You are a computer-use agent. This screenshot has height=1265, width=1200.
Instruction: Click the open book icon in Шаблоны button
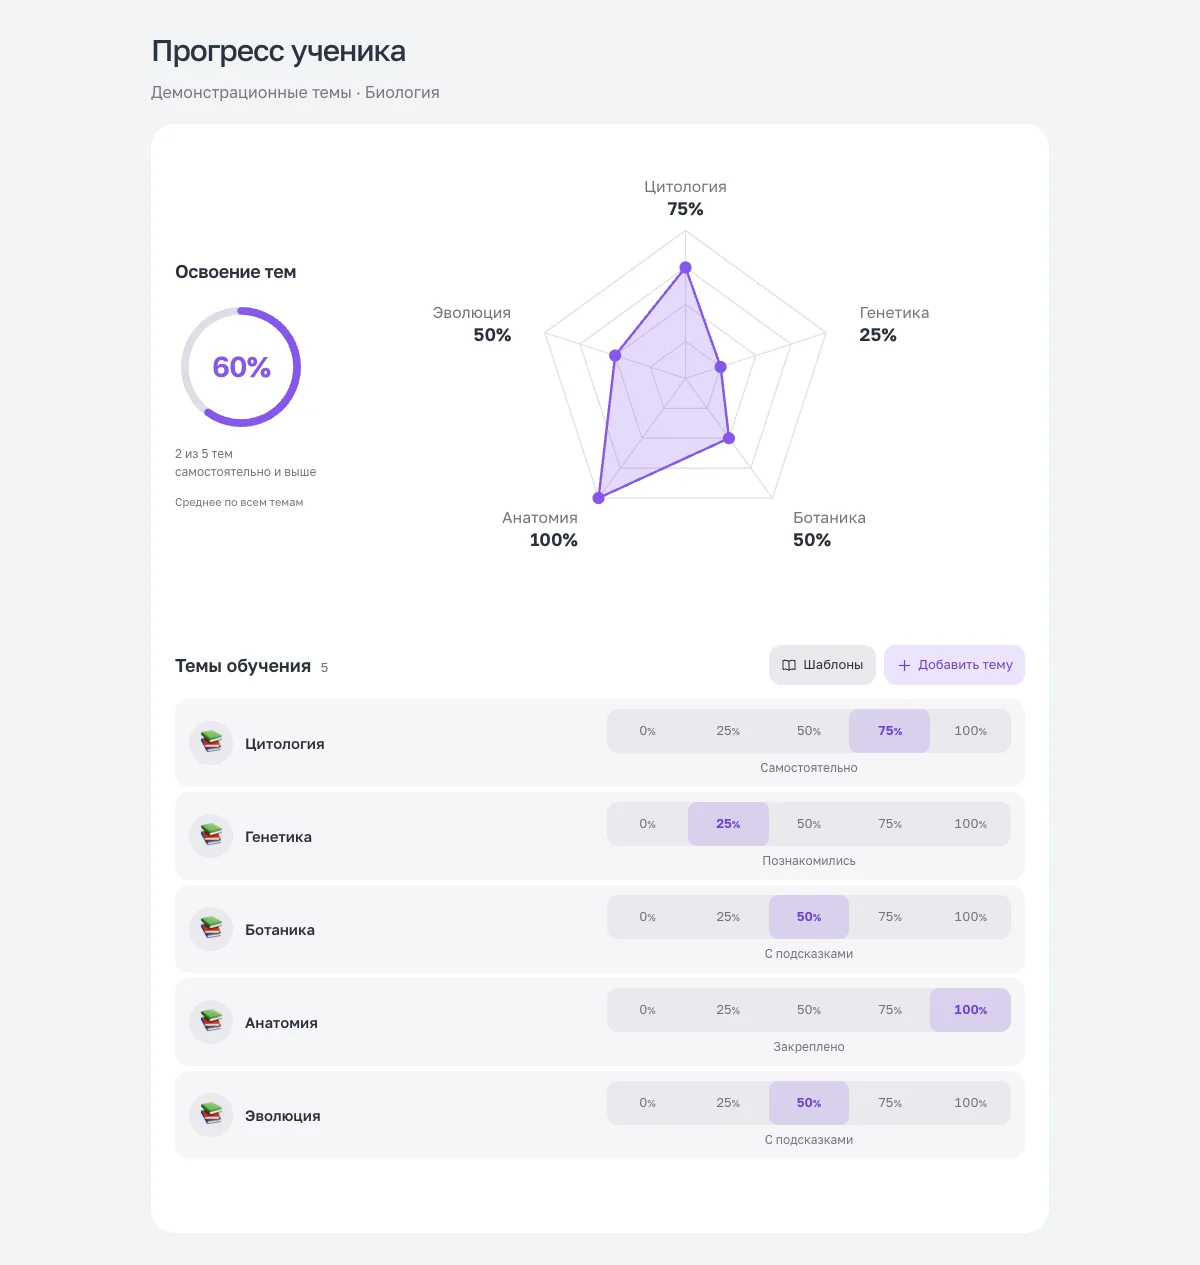(x=789, y=665)
